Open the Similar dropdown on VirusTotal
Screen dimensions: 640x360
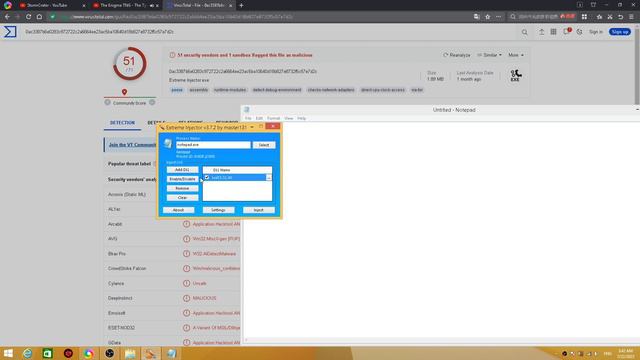489,55
